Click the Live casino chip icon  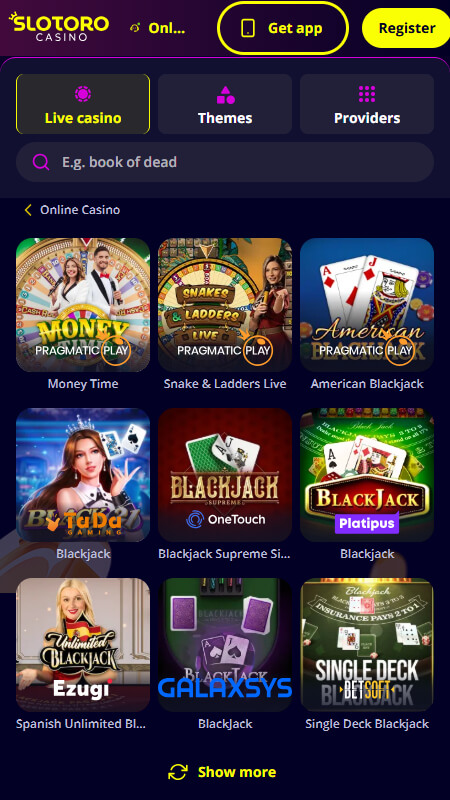[x=83, y=94]
